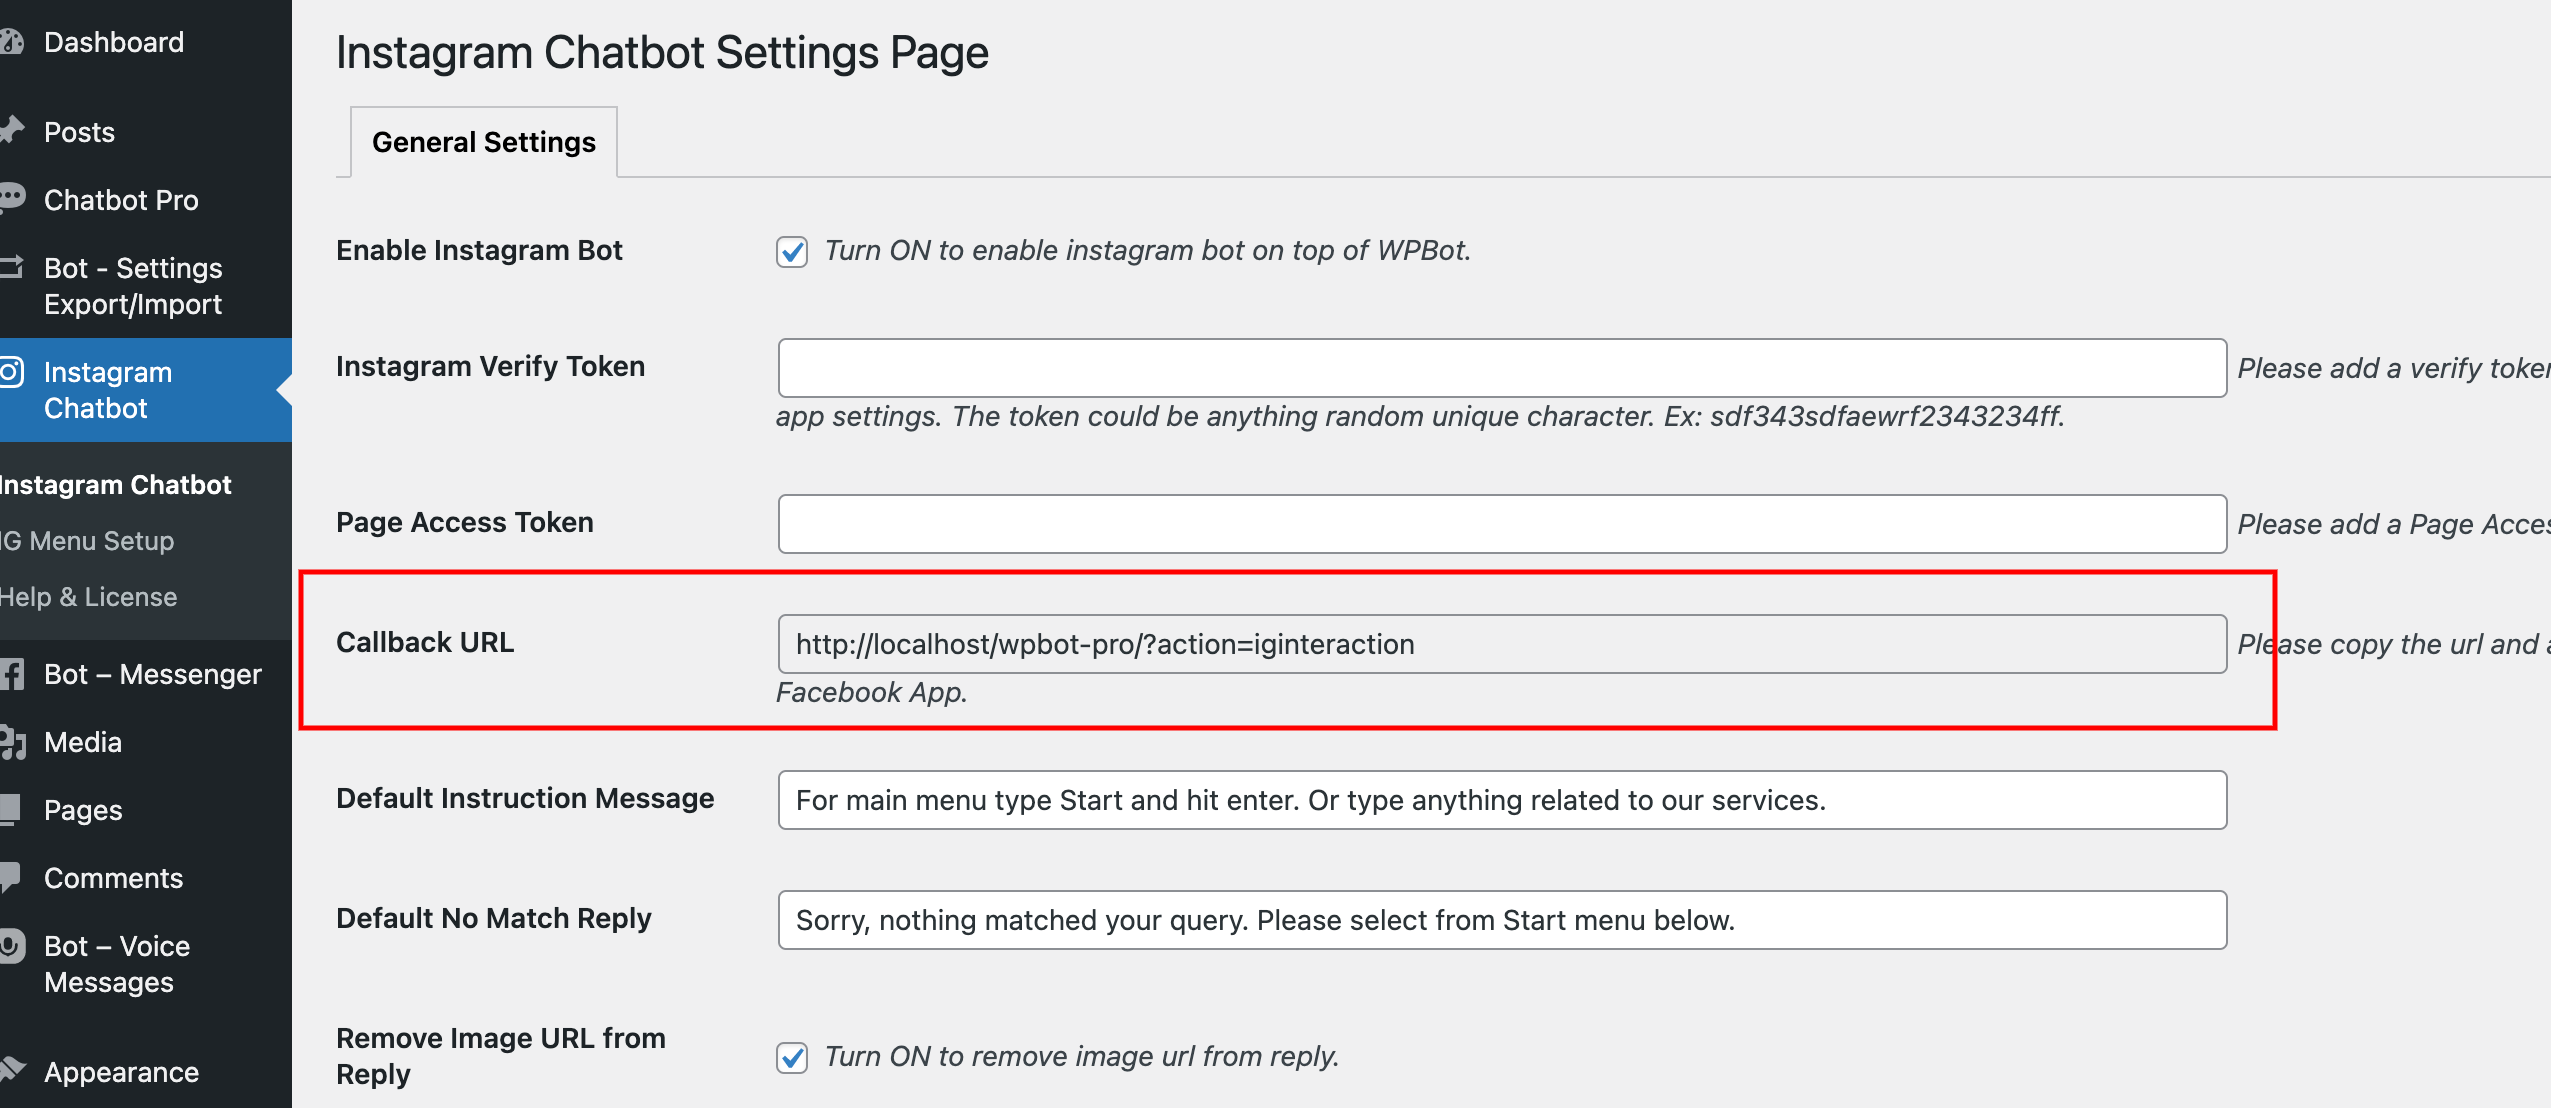Click the Bot Voice Messages microphone icon
The width and height of the screenshot is (2551, 1108).
point(11,946)
